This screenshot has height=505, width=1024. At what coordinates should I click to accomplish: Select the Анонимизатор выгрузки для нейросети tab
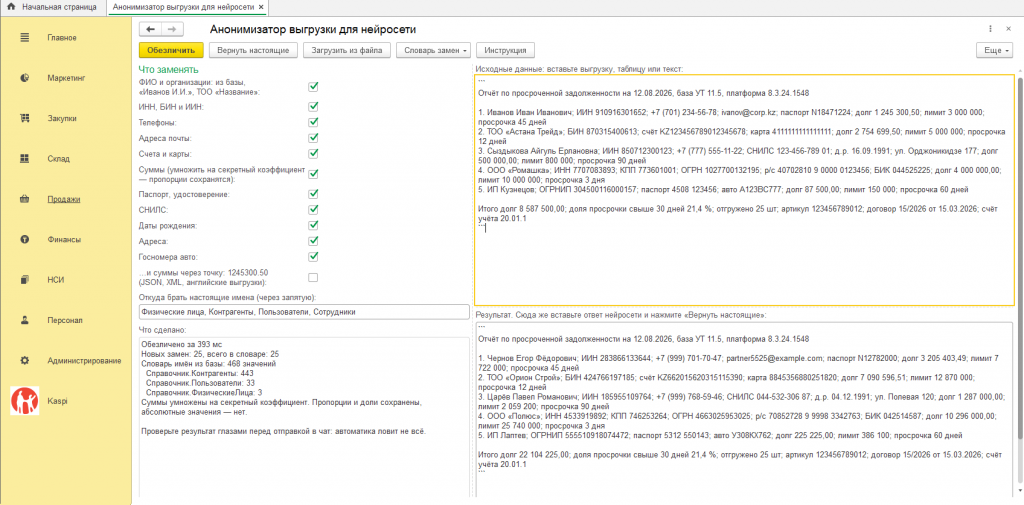click(x=187, y=7)
